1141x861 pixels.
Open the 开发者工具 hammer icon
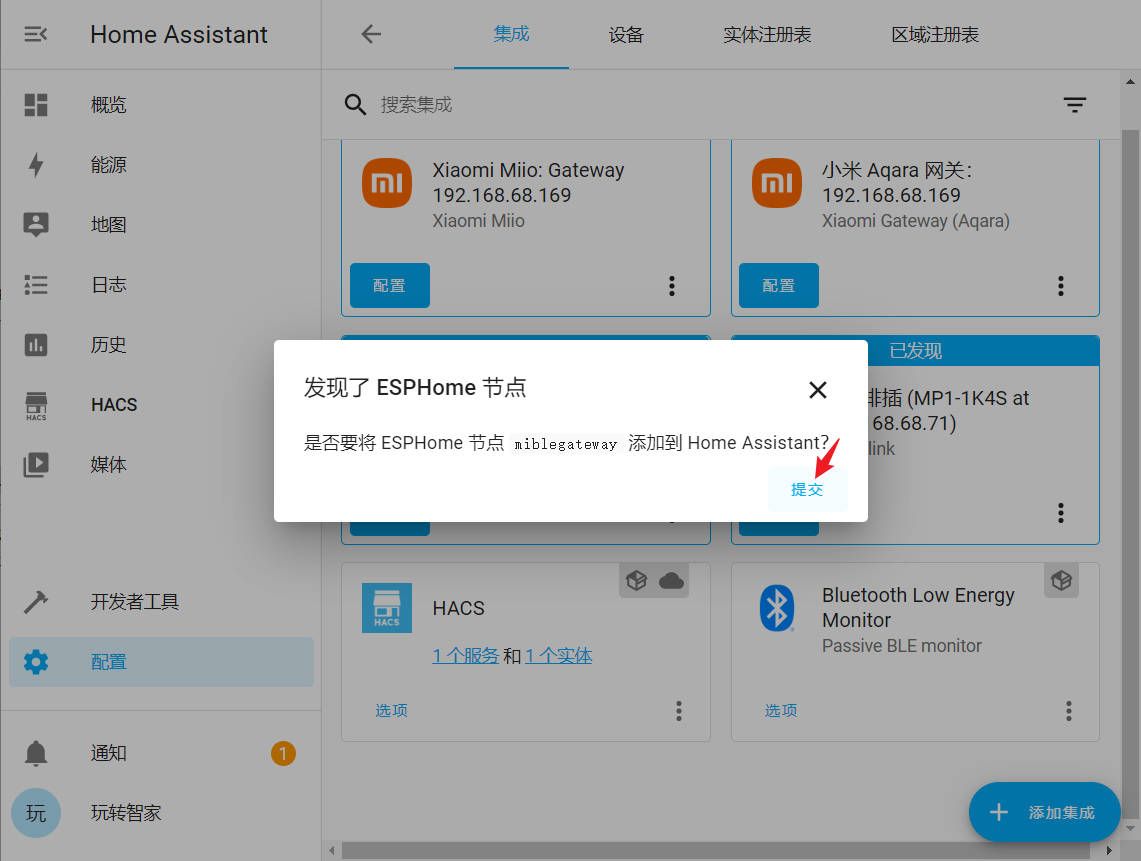click(36, 602)
